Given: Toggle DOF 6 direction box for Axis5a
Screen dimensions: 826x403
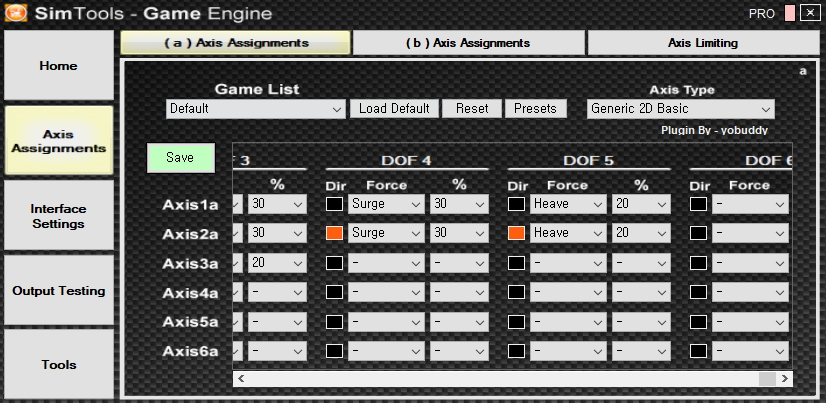Looking at the screenshot, I should point(699,321).
